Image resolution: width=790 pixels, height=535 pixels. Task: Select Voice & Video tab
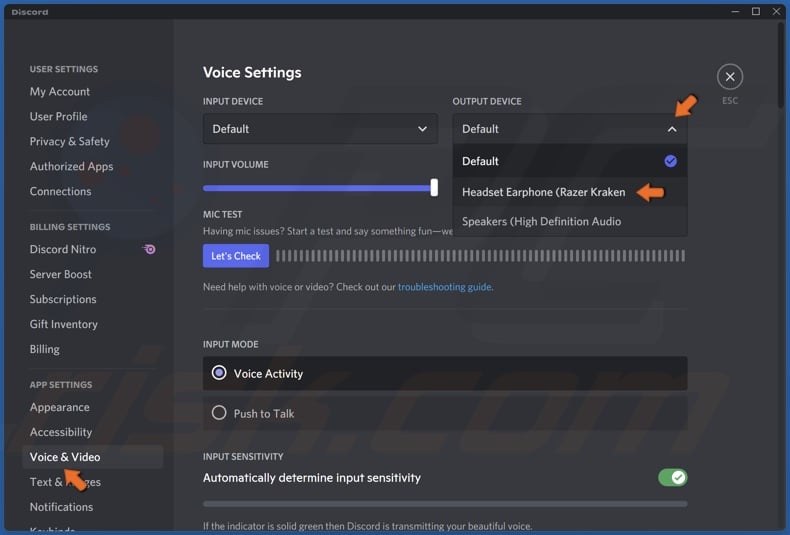[92, 457]
